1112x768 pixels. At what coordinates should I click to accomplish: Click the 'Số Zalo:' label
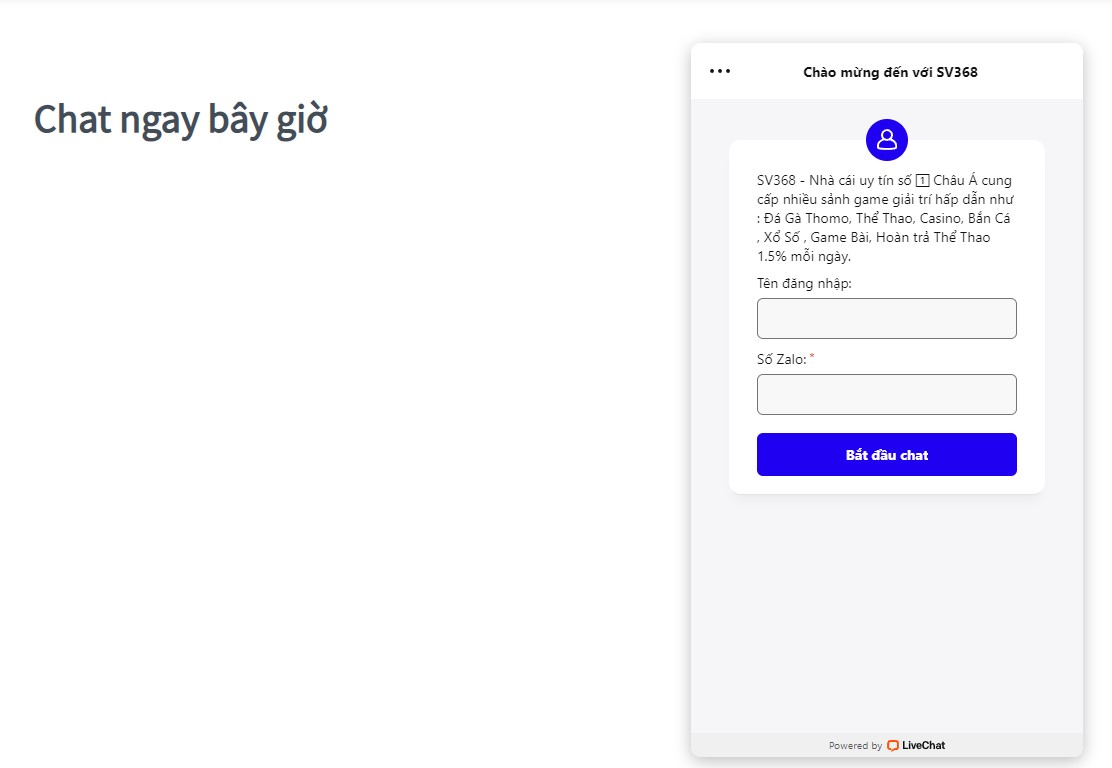[x=782, y=360]
